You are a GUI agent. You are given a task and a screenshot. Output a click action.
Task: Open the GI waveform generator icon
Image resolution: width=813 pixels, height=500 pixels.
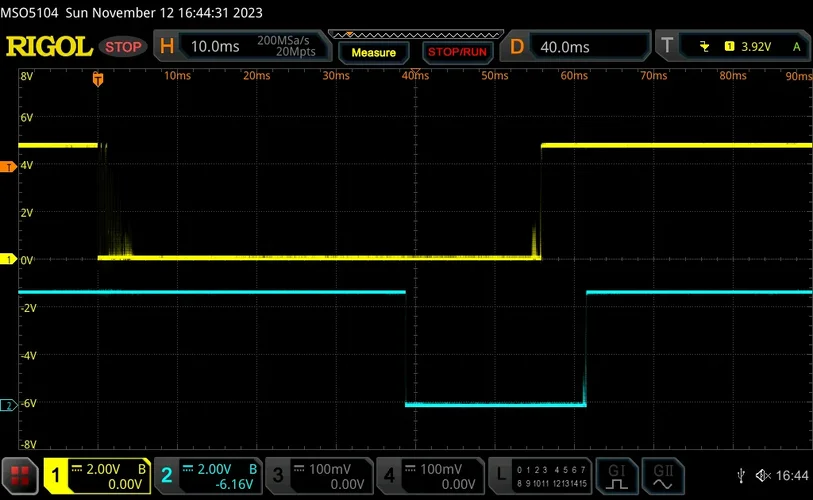[x=616, y=475]
